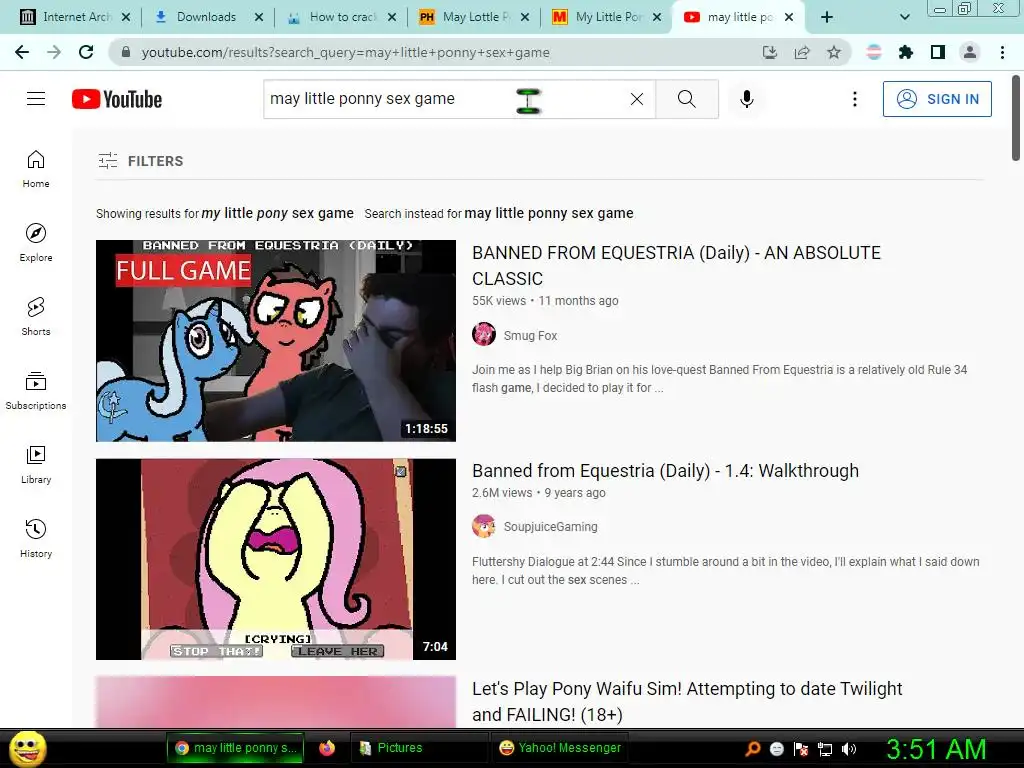
Task: Open the Pictures taskbar window
Action: (x=418, y=748)
